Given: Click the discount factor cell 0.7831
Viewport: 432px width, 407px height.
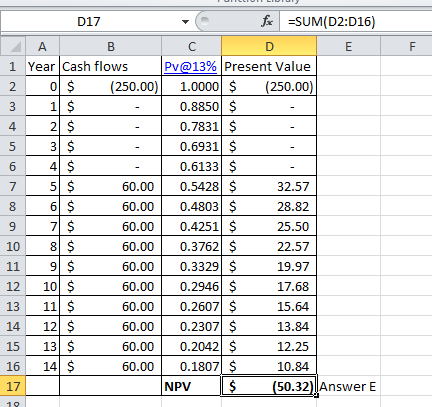Looking at the screenshot, I should coord(192,126).
